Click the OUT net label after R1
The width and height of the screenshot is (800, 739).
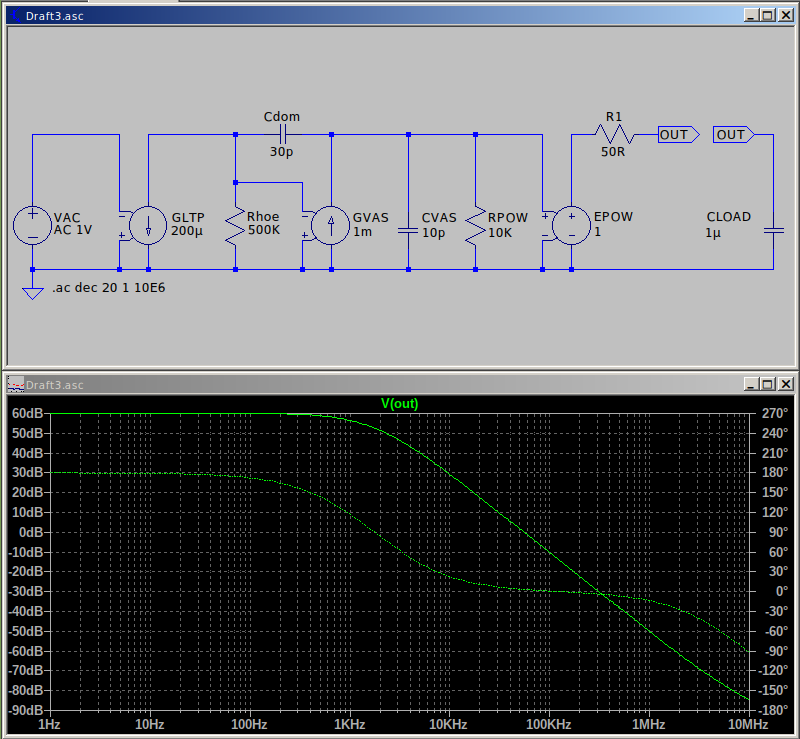(678, 135)
